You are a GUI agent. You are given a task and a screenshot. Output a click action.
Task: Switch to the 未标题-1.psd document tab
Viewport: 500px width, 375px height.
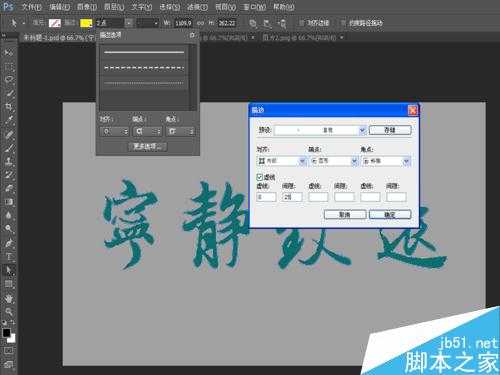(58, 38)
